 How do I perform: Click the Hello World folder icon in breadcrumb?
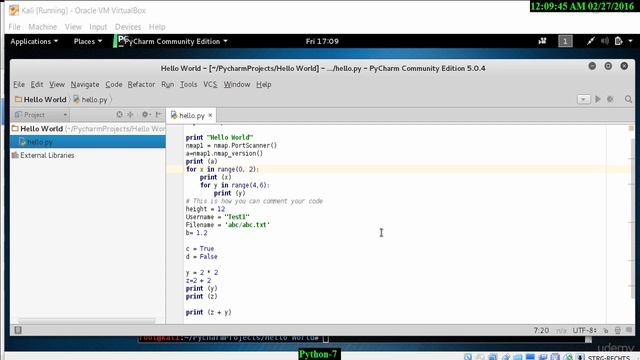click(18, 99)
